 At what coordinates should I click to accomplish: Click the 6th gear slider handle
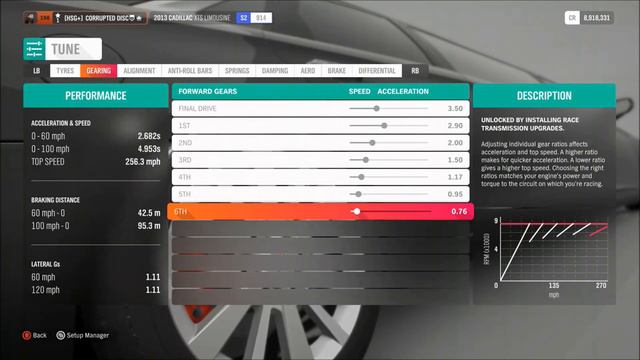pos(357,211)
